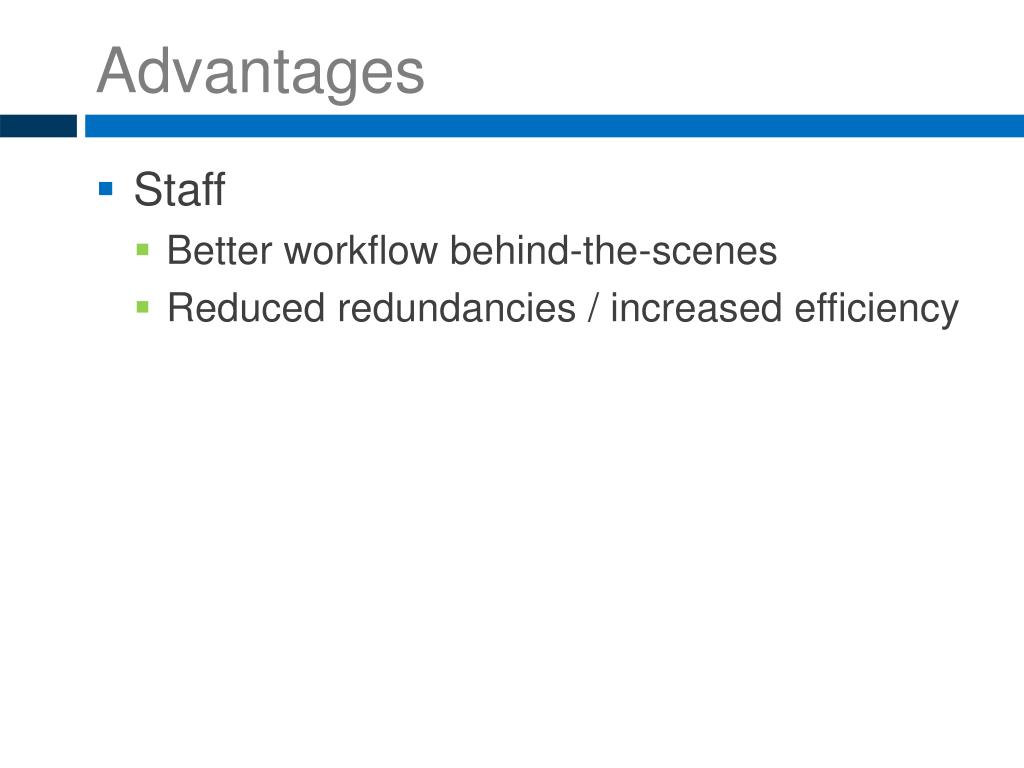Click the long bright blue divider bar

click(554, 126)
